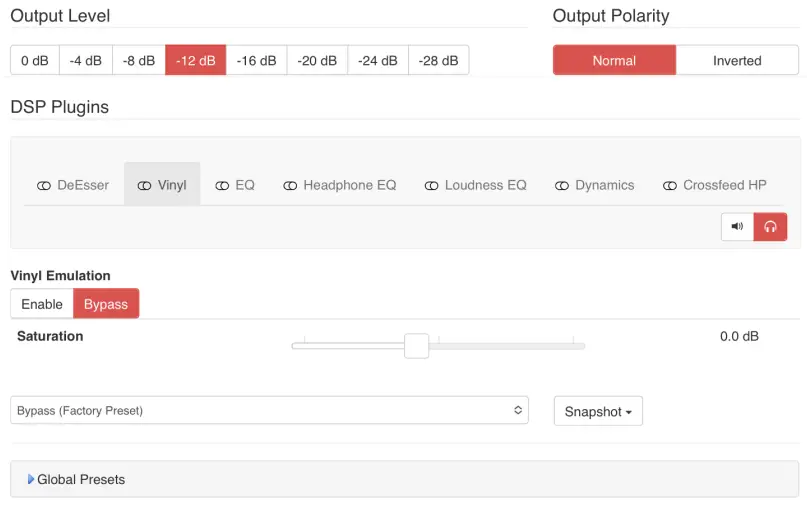This screenshot has height=509, width=807.
Task: Click the DeEsser link icon
Action: [44, 186]
